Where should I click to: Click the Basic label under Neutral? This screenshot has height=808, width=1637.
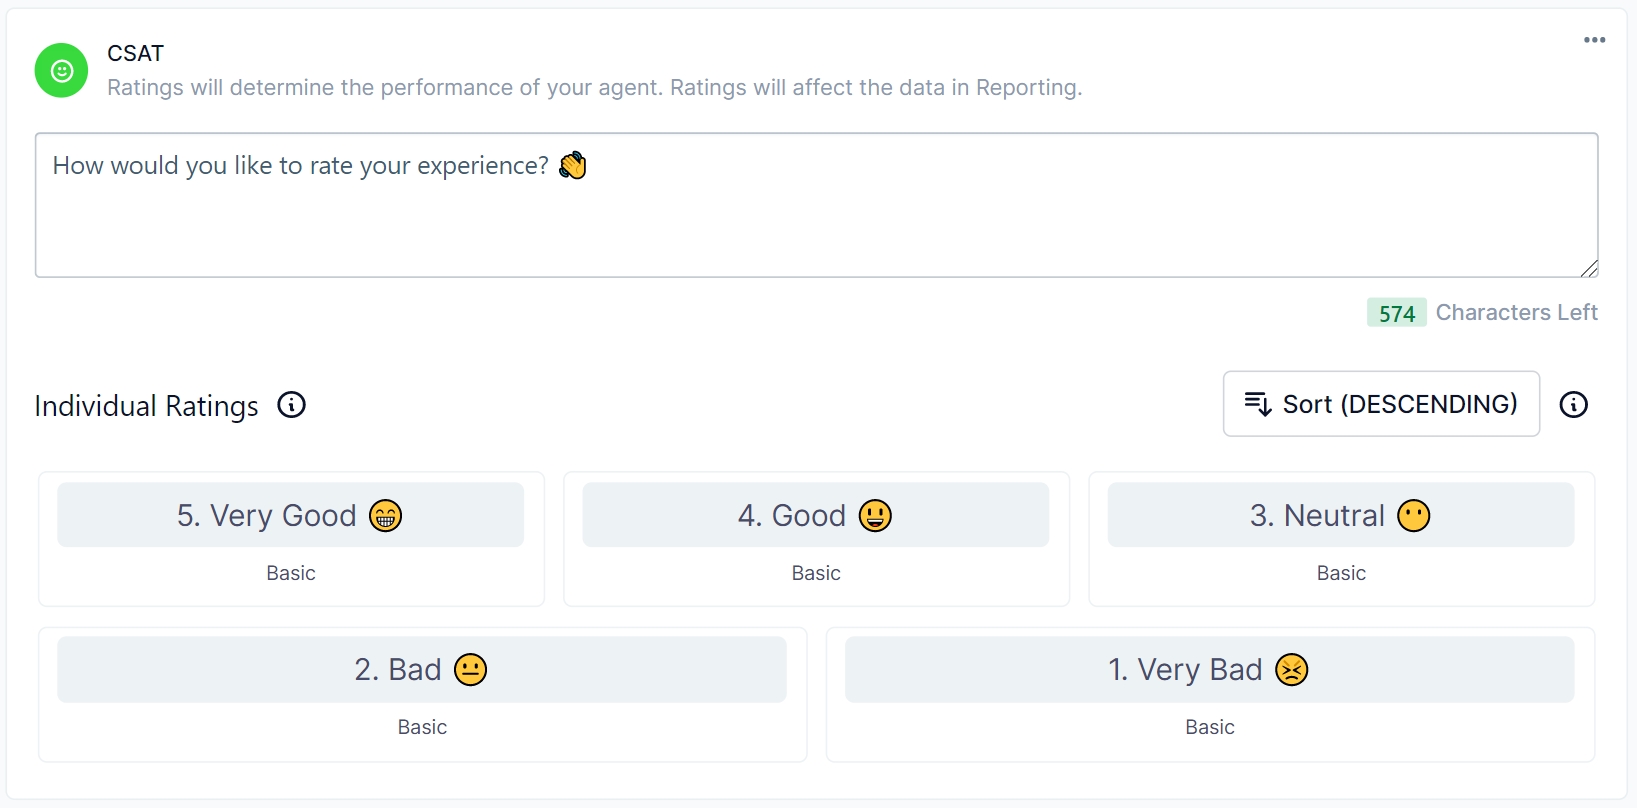1341,573
